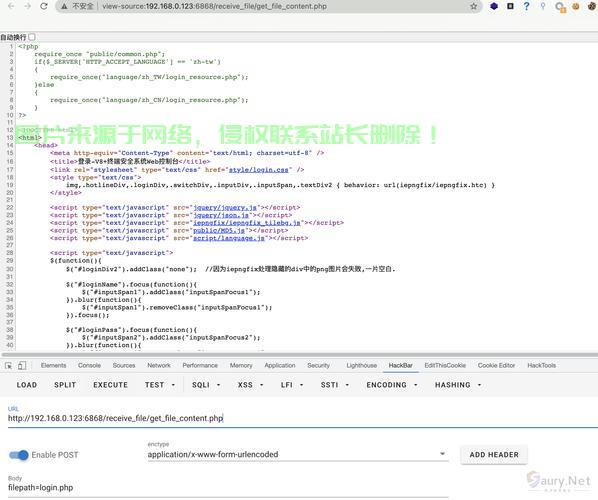Open the black square extension icon
The height and width of the screenshot is (500, 598).
tap(510, 6)
